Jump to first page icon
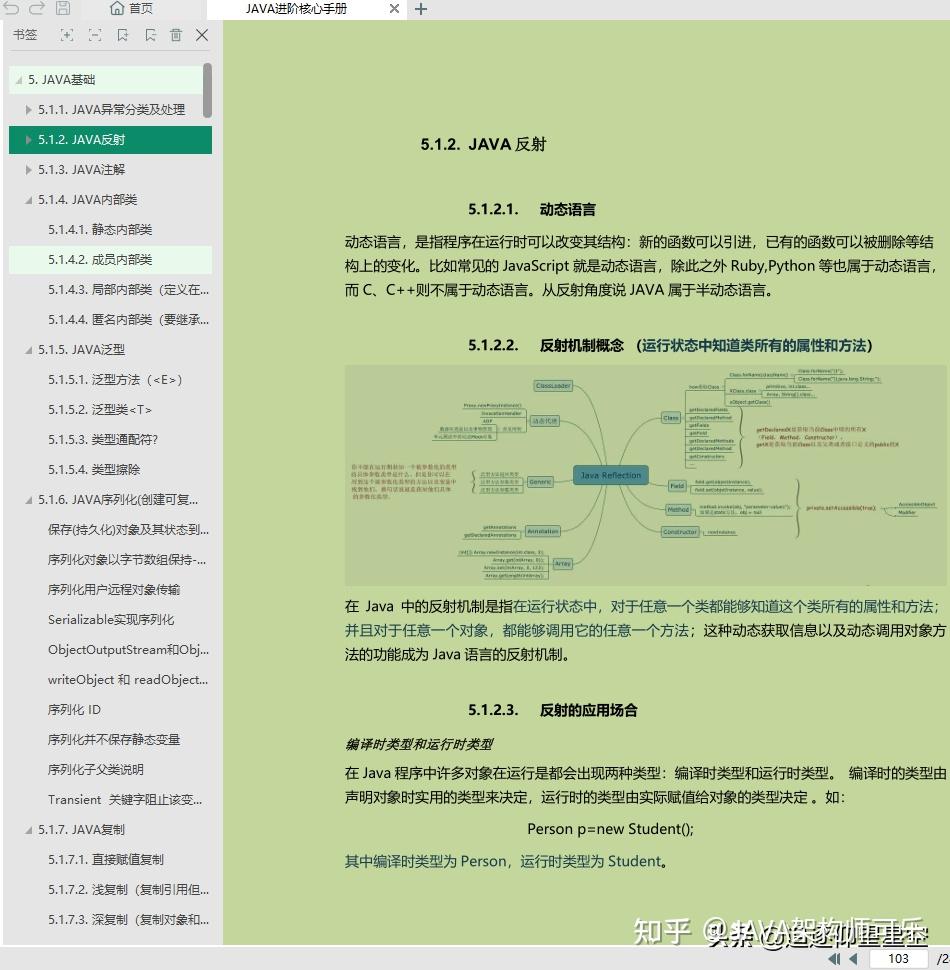Screen dimensions: 950x970 coord(834,959)
